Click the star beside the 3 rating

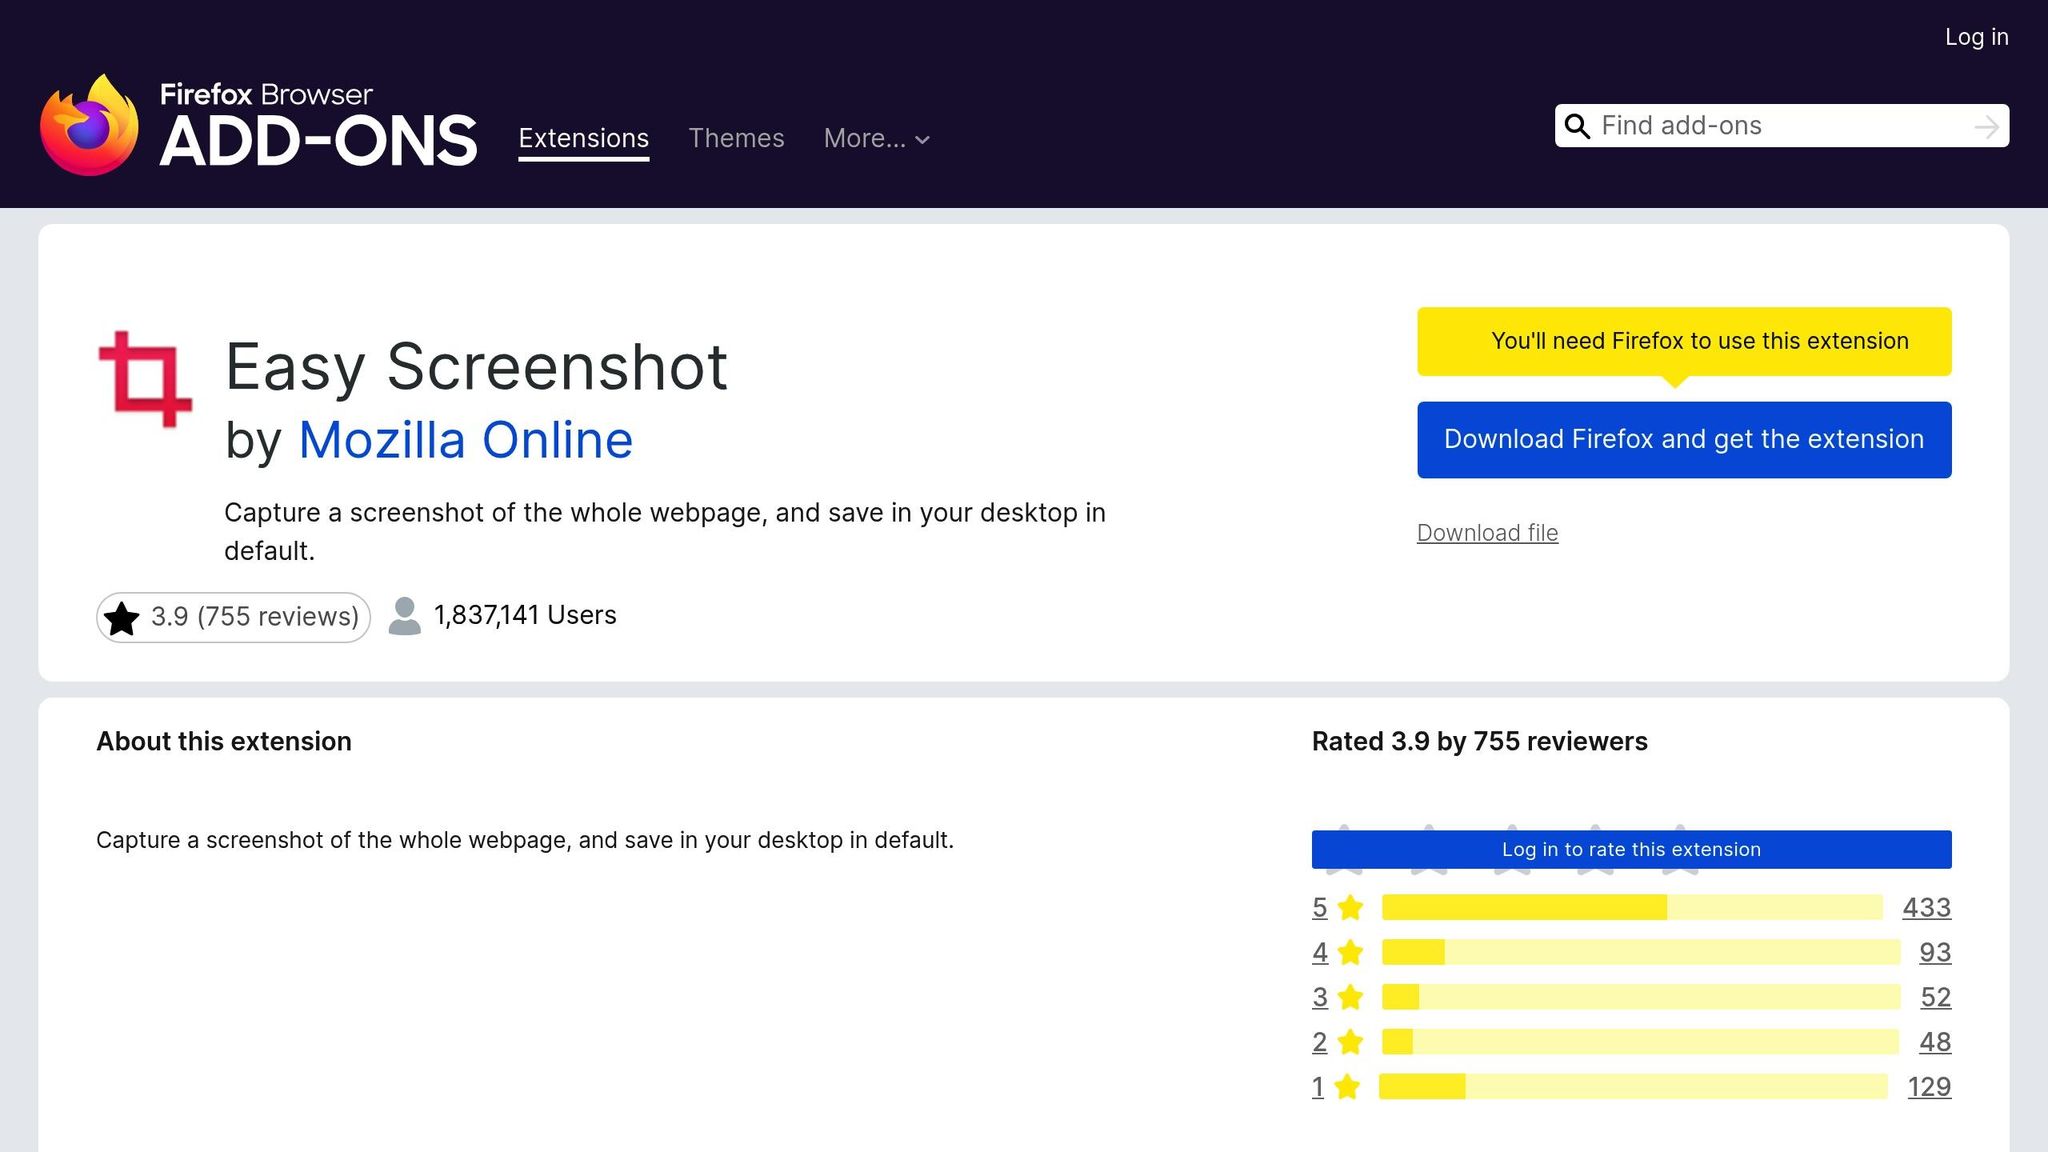(x=1350, y=997)
